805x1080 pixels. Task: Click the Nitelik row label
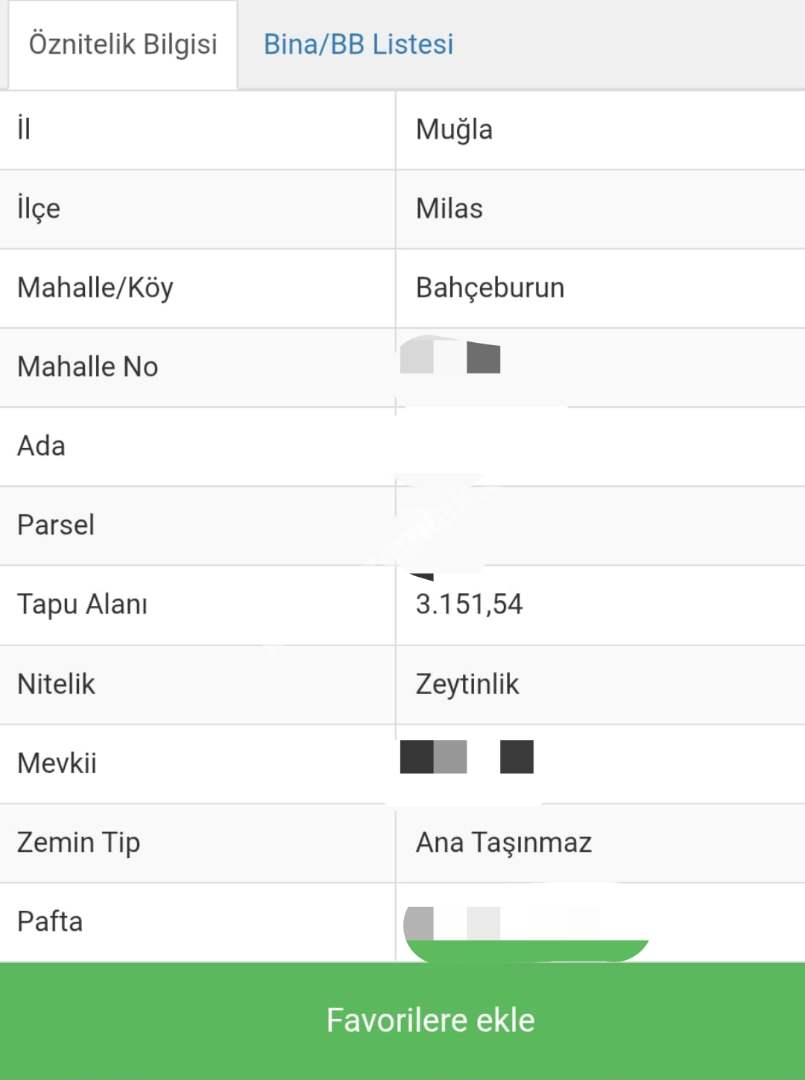point(56,684)
